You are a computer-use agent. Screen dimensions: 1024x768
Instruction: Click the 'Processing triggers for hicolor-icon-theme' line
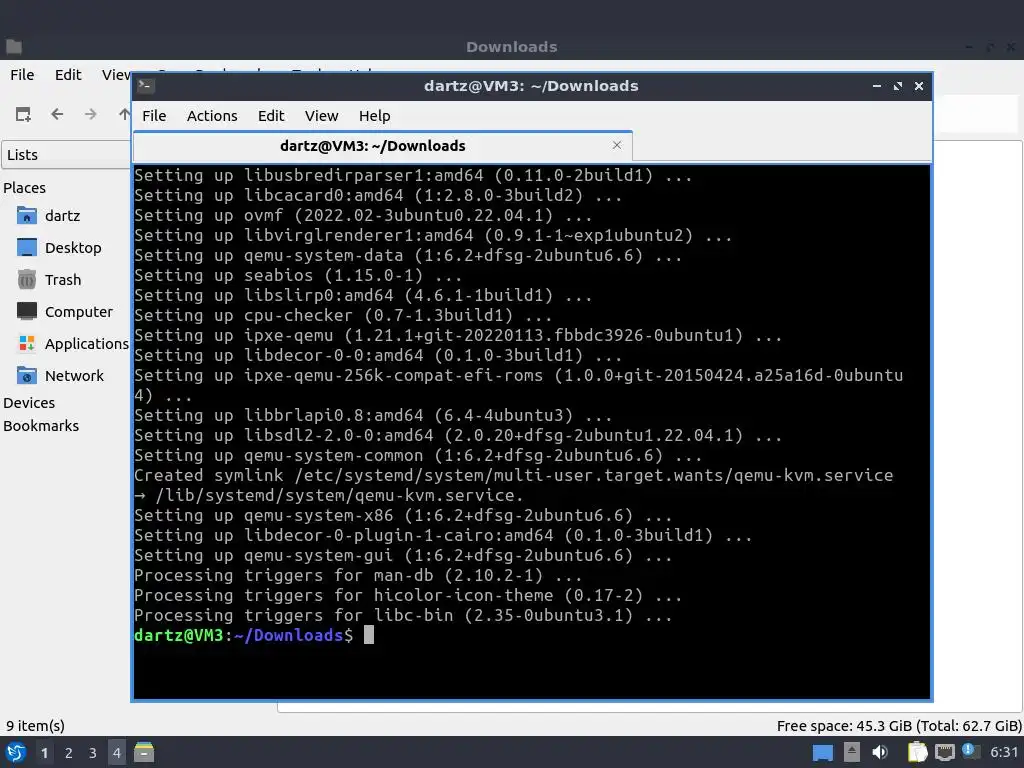408,596
